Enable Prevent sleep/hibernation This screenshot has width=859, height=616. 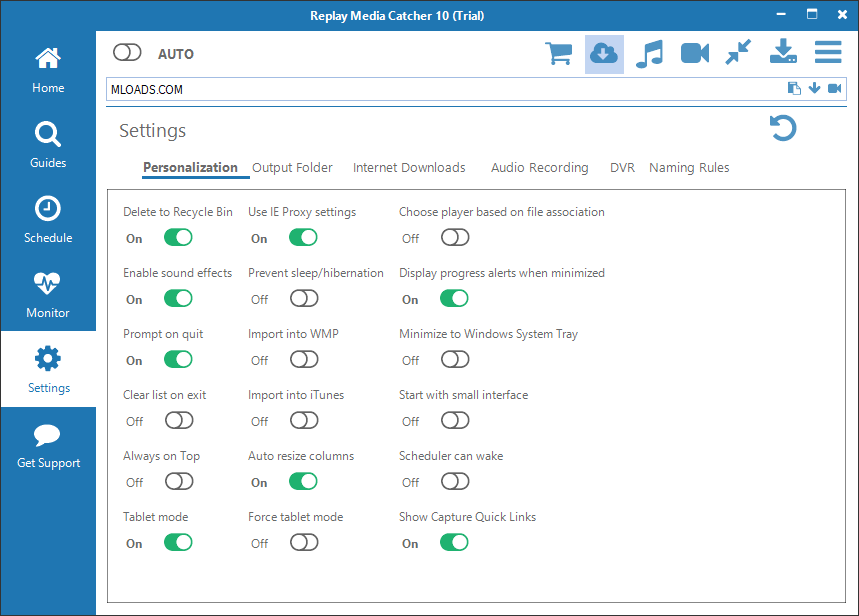(303, 298)
